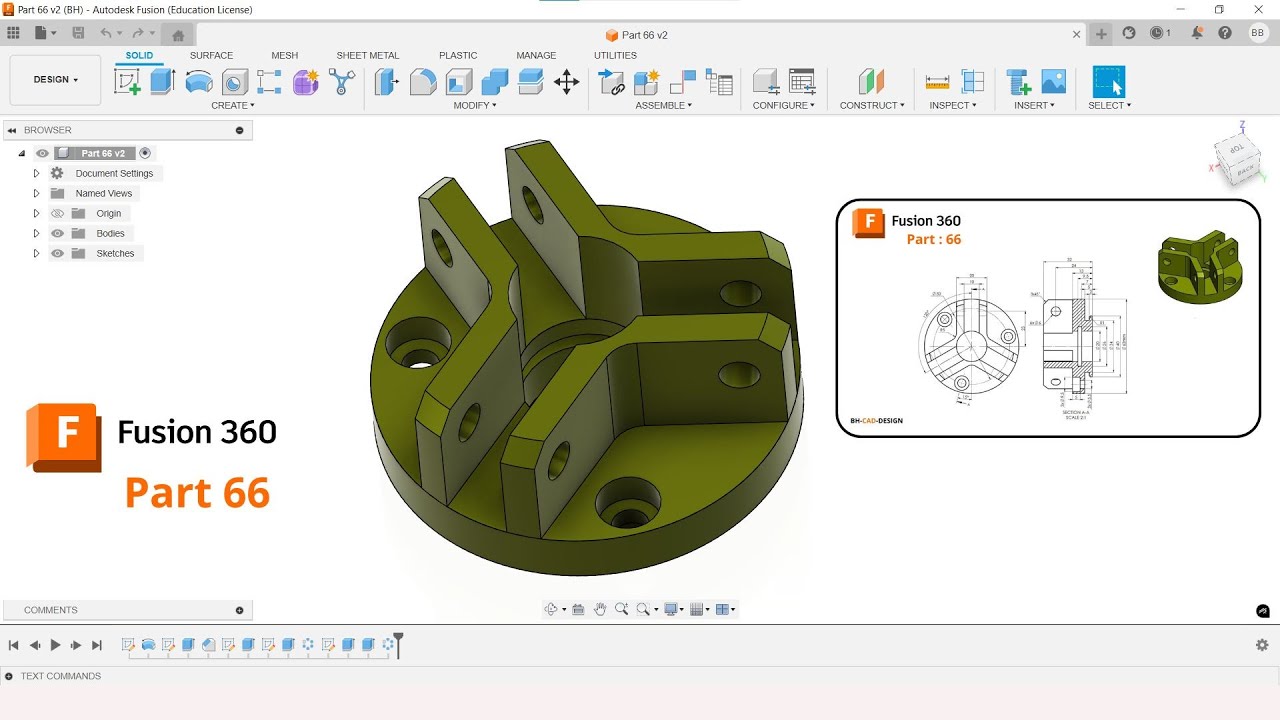Viewport: 1280px width, 720px height.
Task: Select the Insert Canvas image icon
Action: [x=1054, y=82]
